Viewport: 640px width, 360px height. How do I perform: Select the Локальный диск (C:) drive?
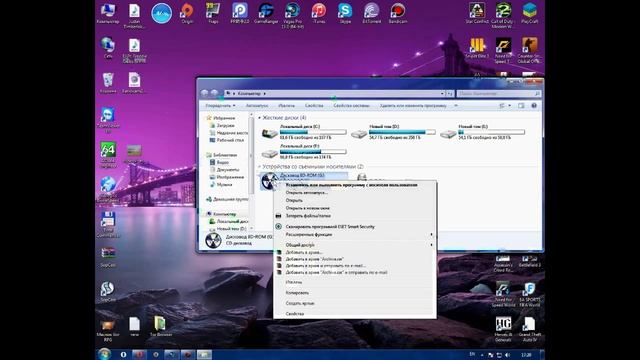[304, 132]
